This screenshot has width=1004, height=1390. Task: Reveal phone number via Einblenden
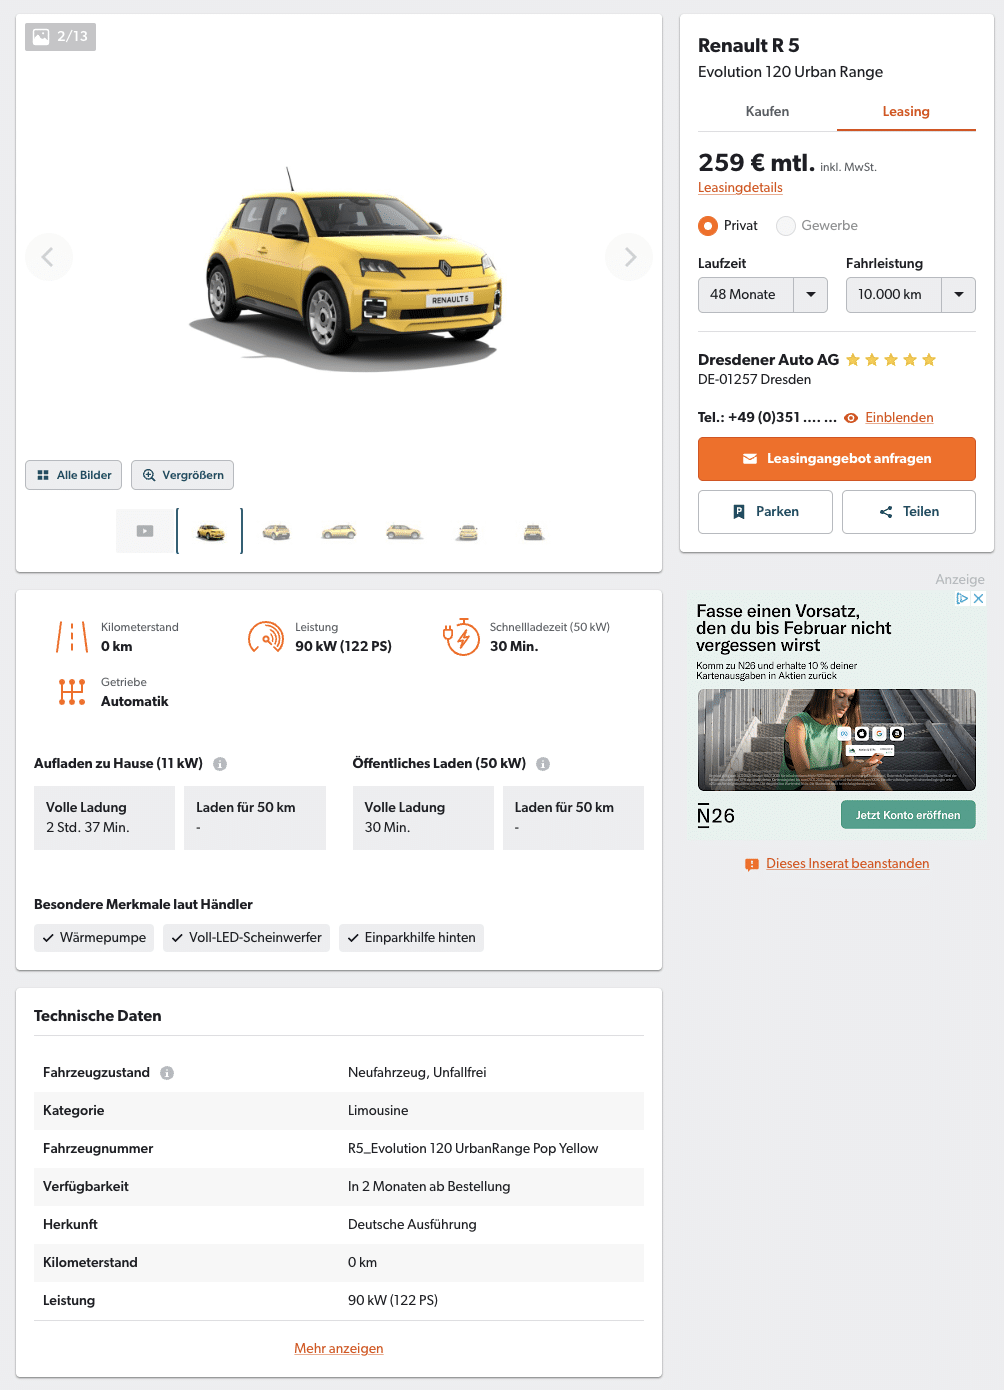[x=899, y=418]
